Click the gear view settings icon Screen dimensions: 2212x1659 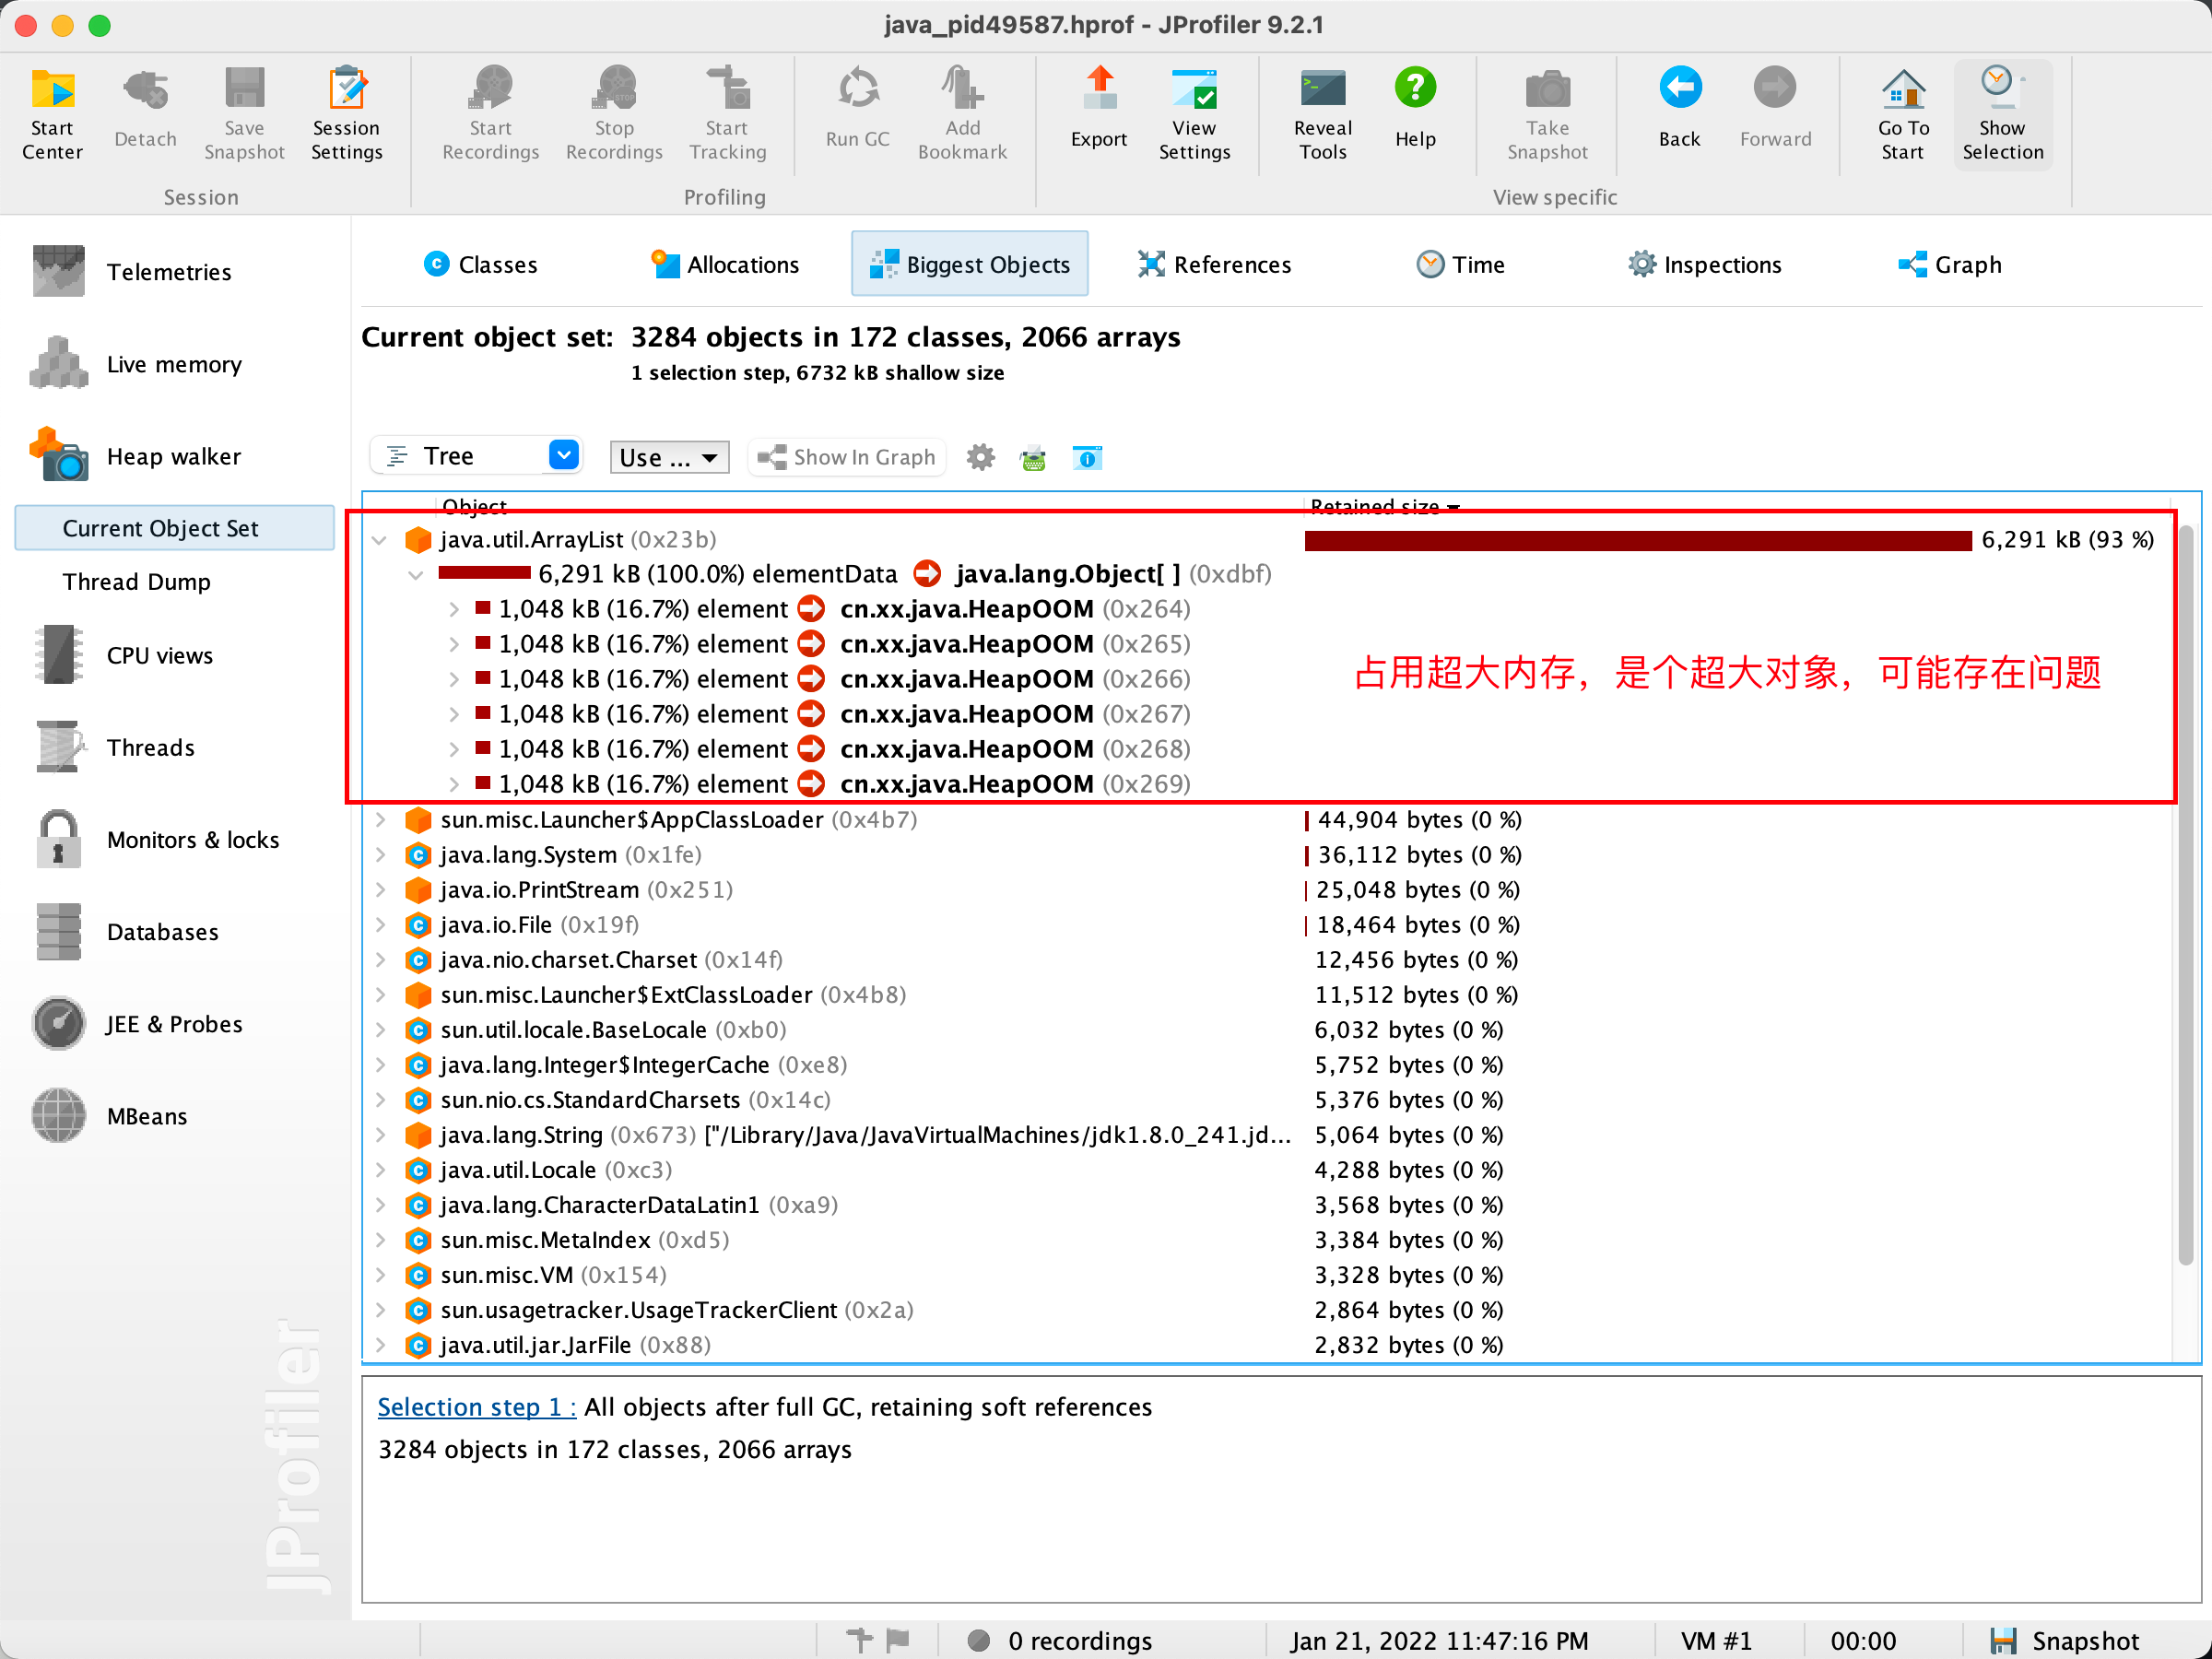980,457
